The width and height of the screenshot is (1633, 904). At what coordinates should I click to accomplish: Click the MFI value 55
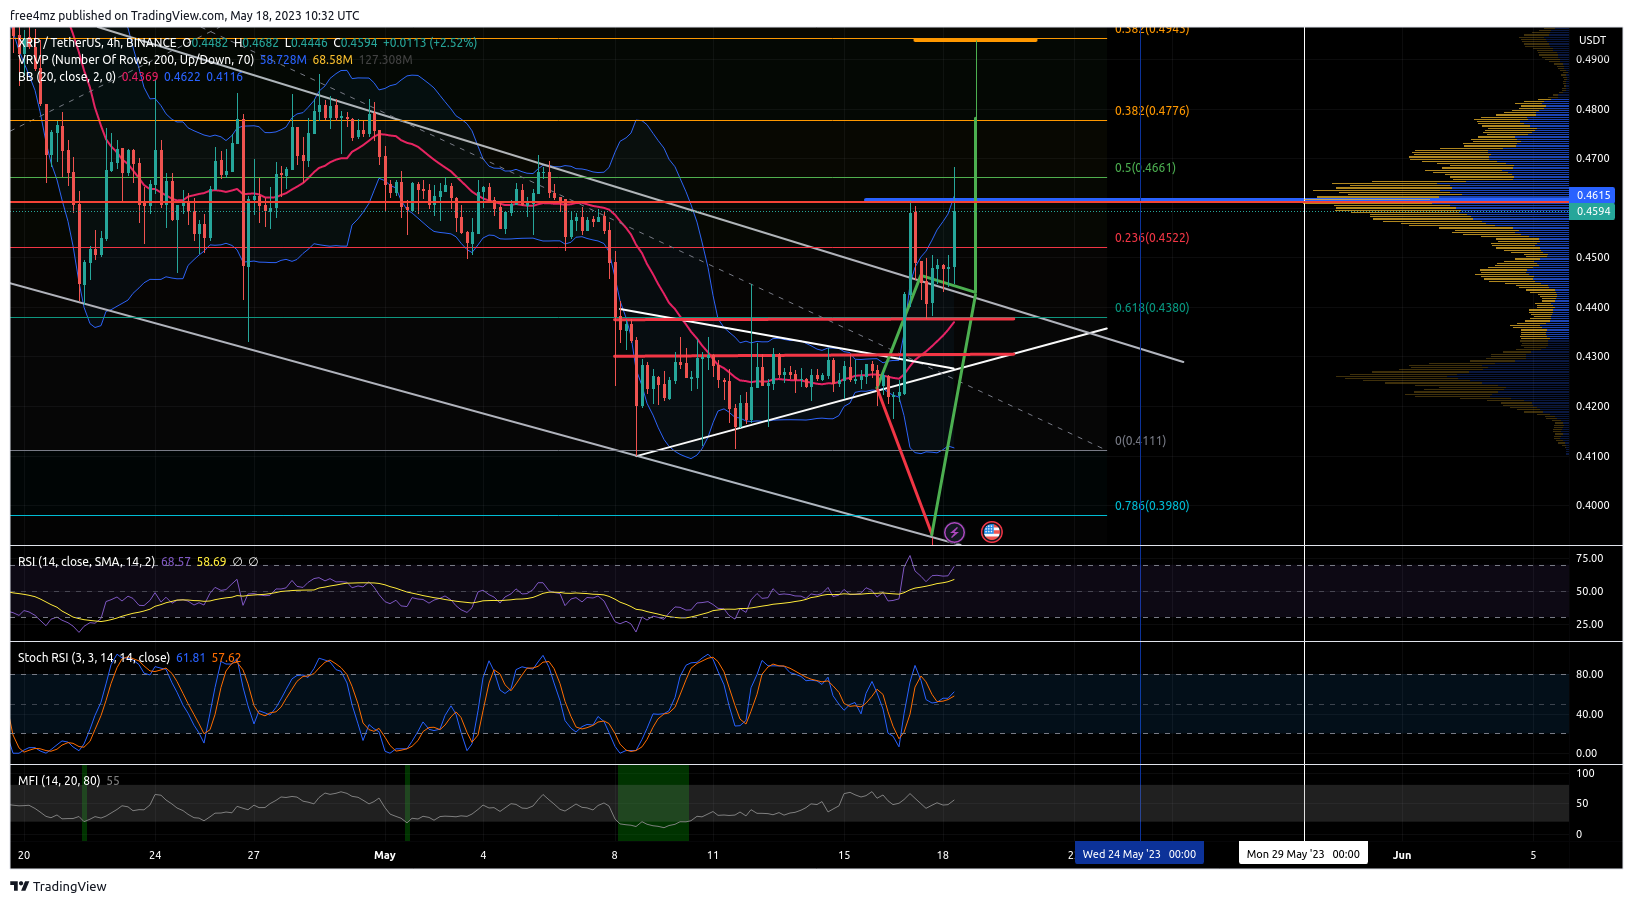(113, 781)
